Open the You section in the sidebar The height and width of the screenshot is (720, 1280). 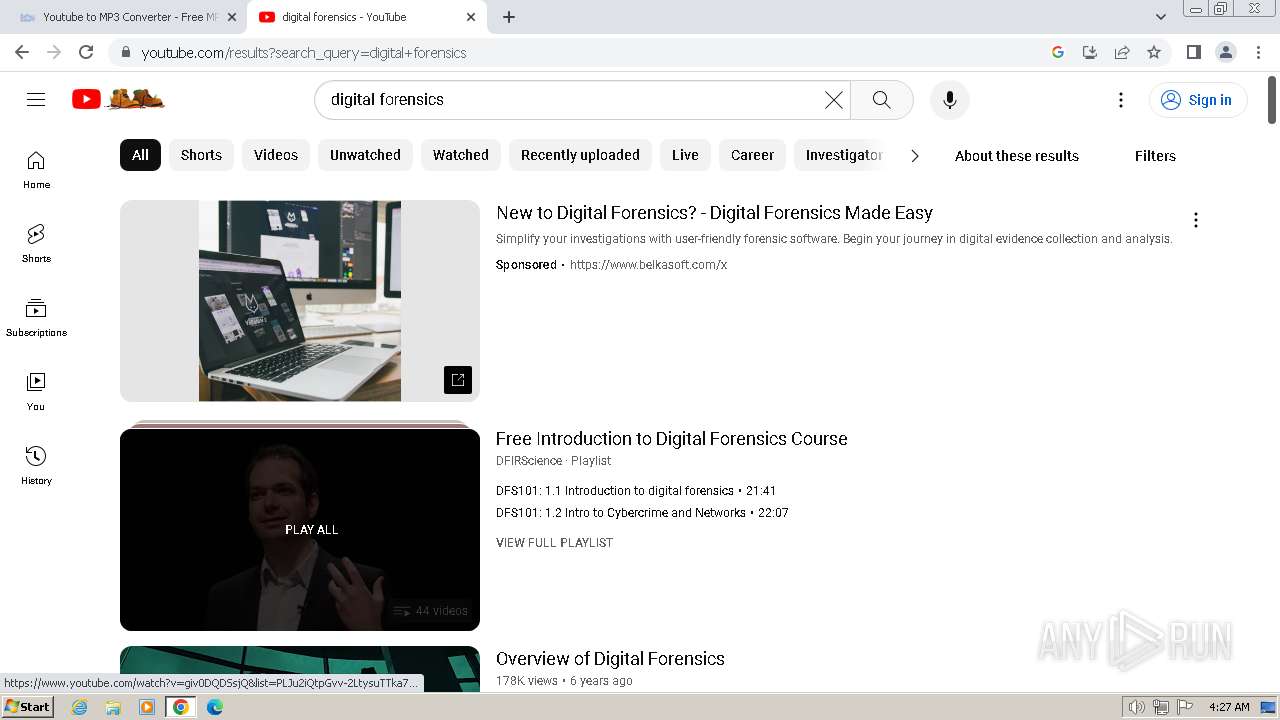pyautogui.click(x=36, y=392)
